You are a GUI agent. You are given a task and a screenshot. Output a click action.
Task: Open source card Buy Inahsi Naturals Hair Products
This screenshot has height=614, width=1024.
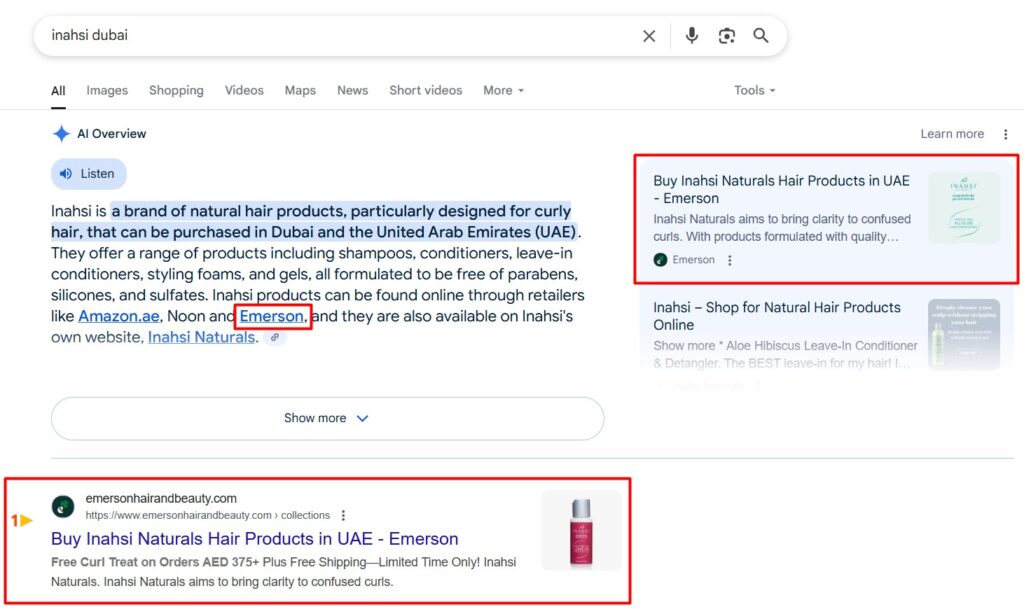[x=825, y=219]
